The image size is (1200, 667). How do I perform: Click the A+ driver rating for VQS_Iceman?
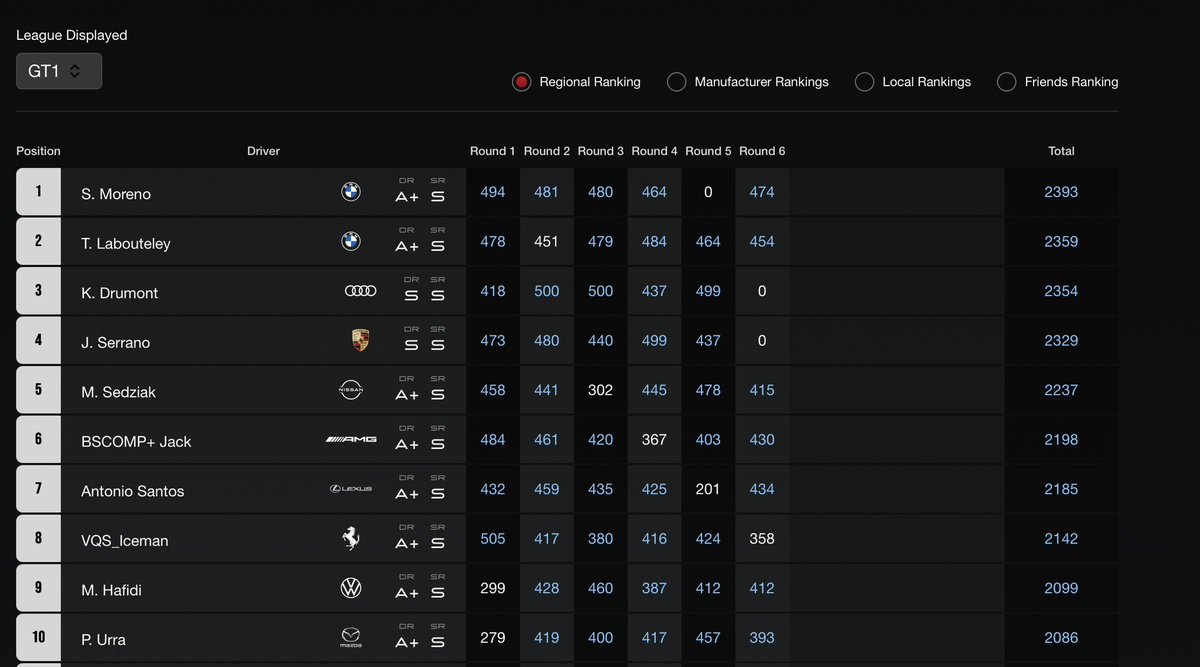tap(407, 544)
